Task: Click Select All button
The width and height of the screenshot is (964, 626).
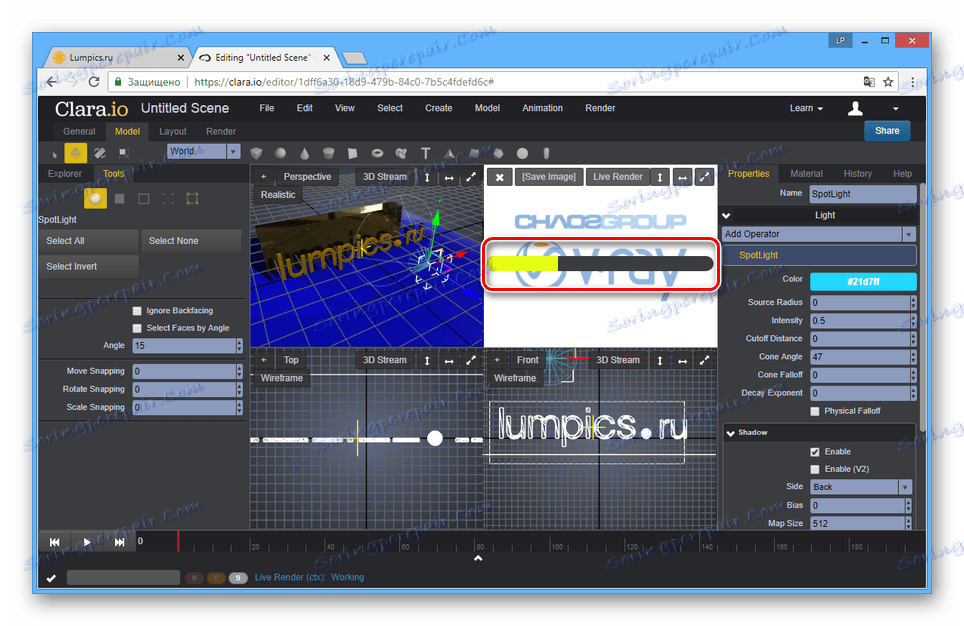Action: (89, 241)
